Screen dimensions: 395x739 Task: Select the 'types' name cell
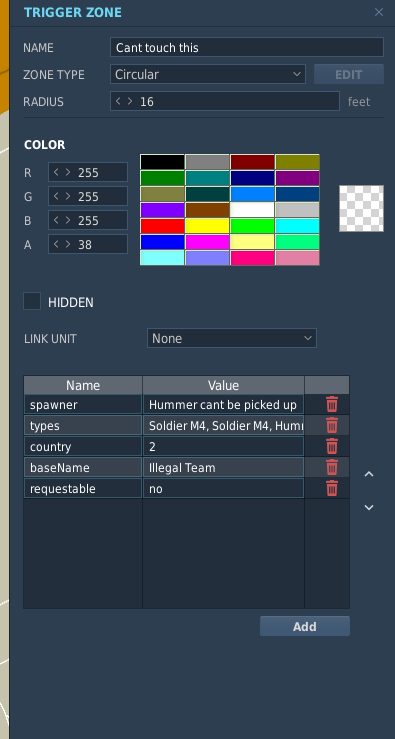pyautogui.click(x=83, y=425)
